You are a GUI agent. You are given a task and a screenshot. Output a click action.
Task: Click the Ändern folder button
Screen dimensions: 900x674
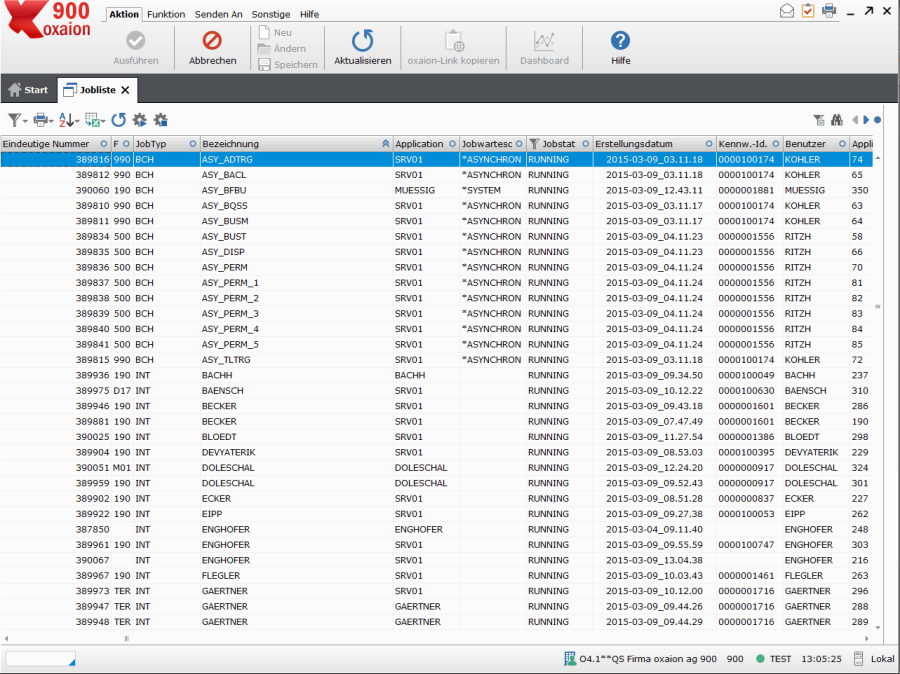282,49
